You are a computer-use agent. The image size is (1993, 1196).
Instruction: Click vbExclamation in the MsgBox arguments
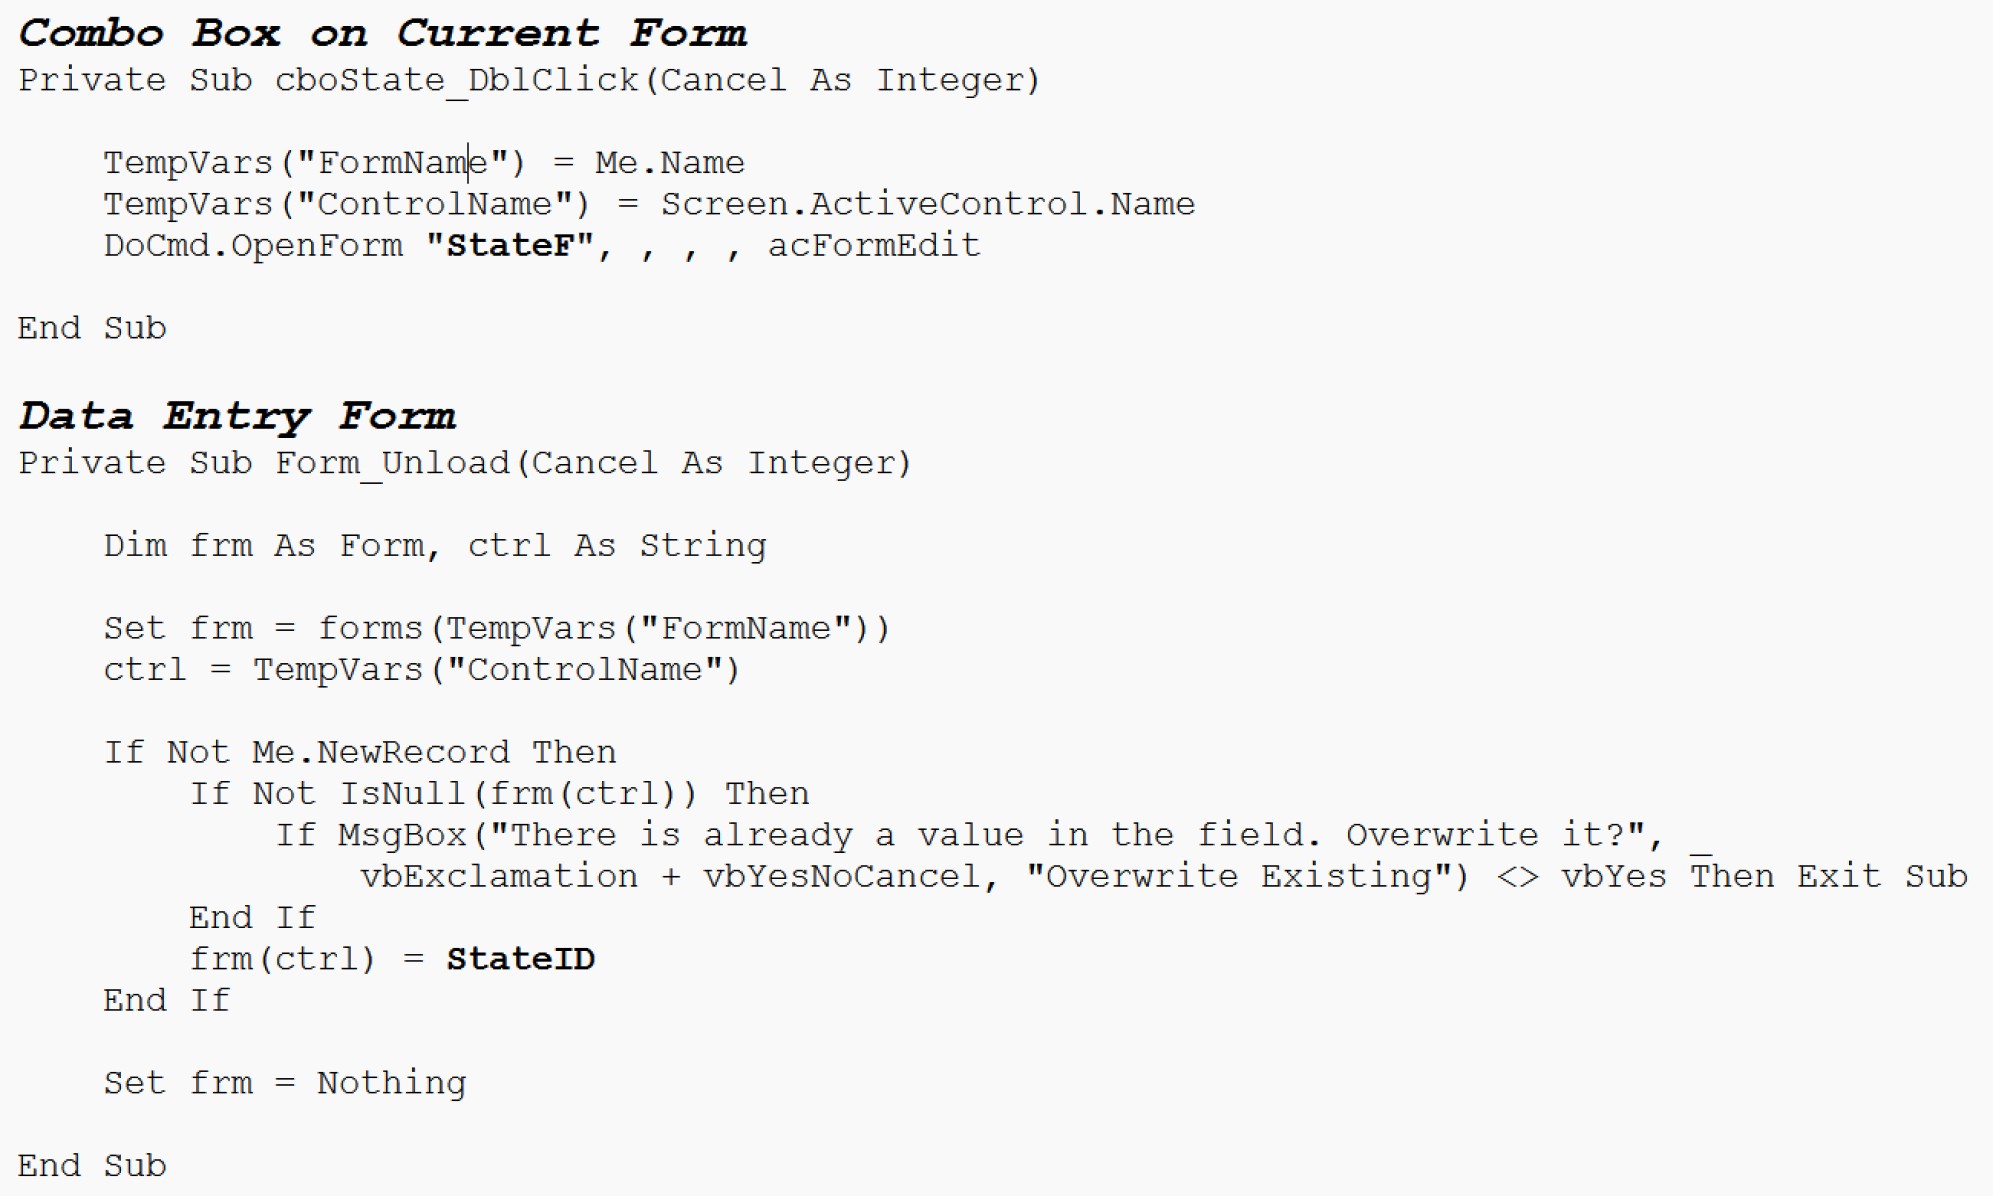tap(499, 877)
